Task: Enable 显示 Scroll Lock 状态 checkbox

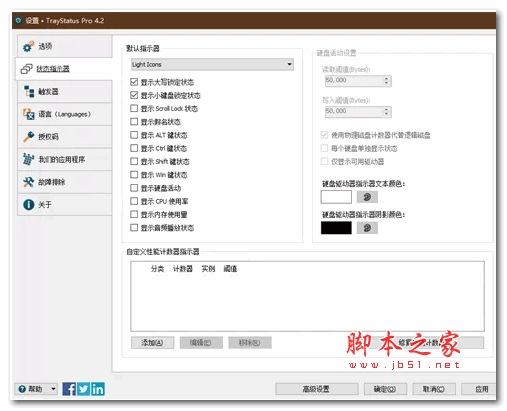Action: (134, 108)
